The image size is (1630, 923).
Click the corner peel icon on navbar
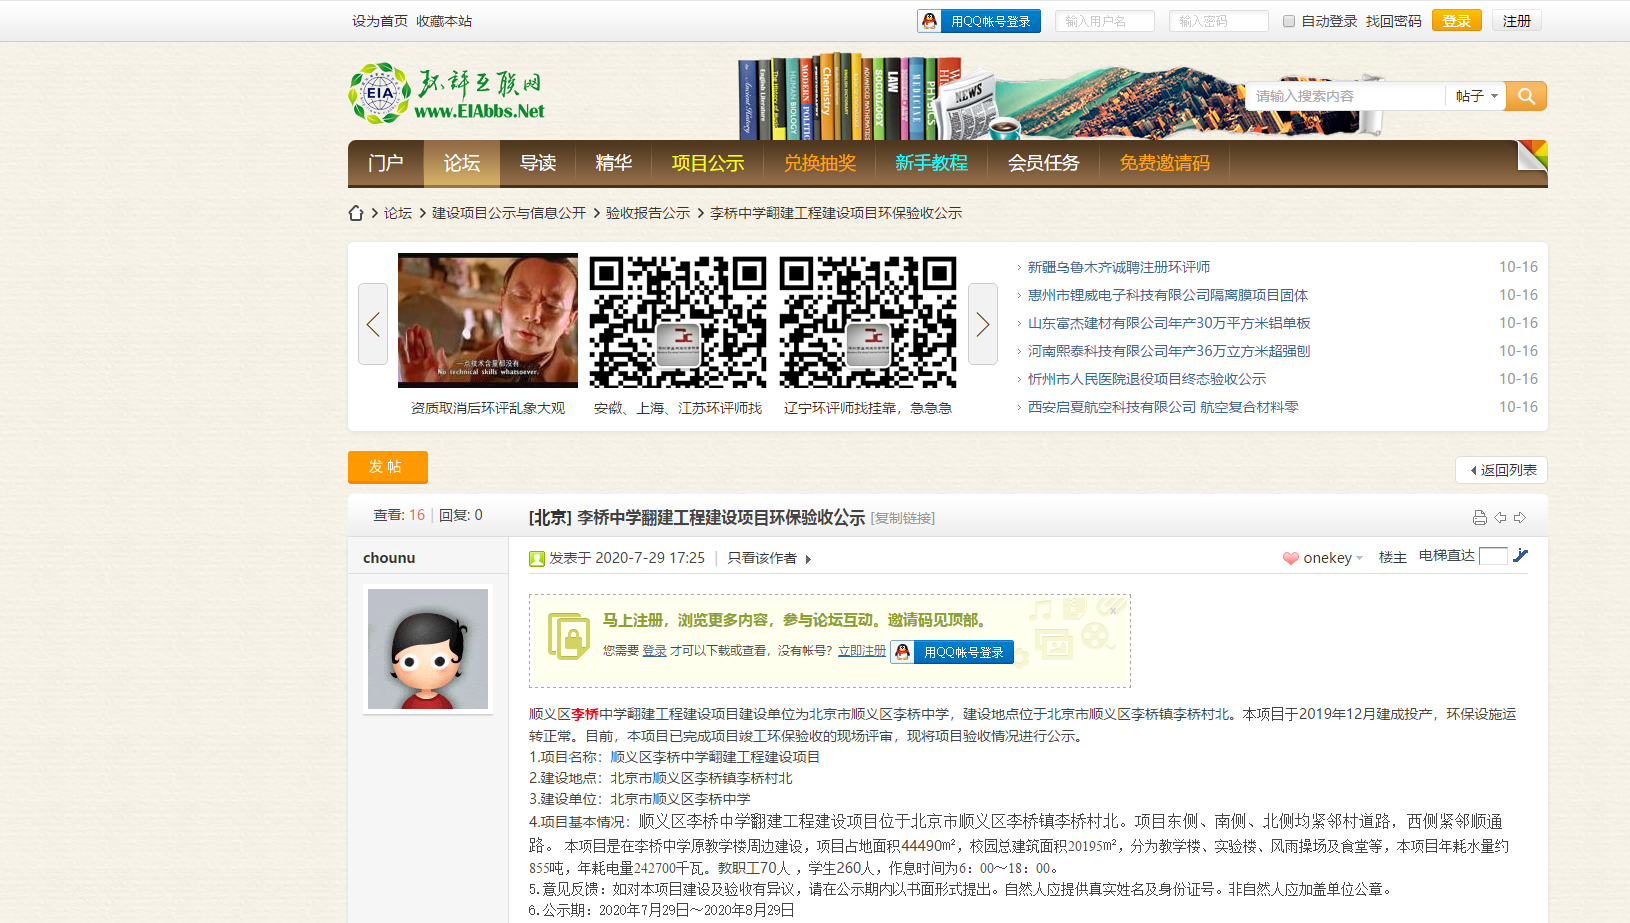pos(1532,155)
